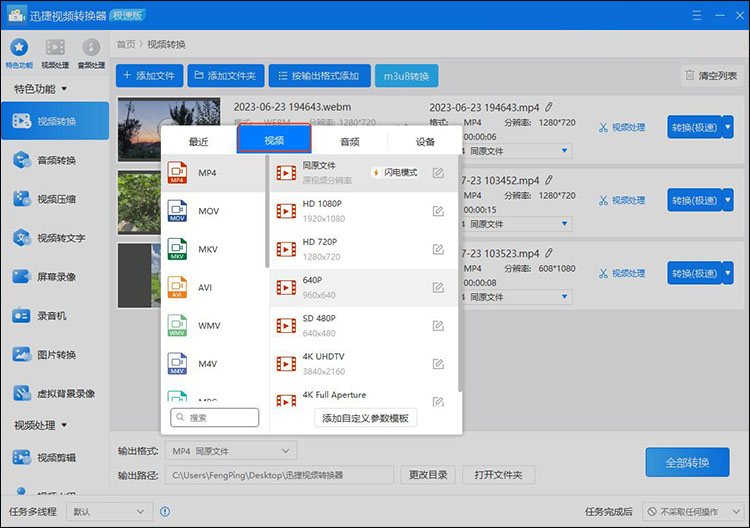Open the 视频处理 film icon

coord(55,48)
